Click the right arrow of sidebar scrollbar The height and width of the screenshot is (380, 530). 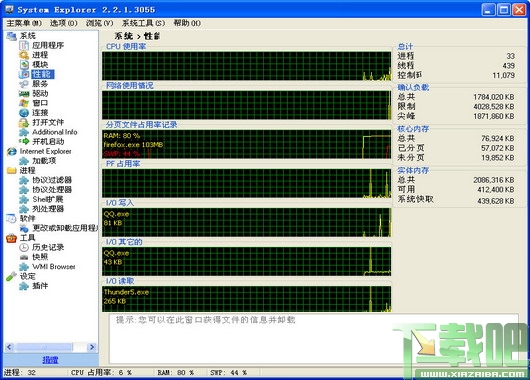coord(92,347)
